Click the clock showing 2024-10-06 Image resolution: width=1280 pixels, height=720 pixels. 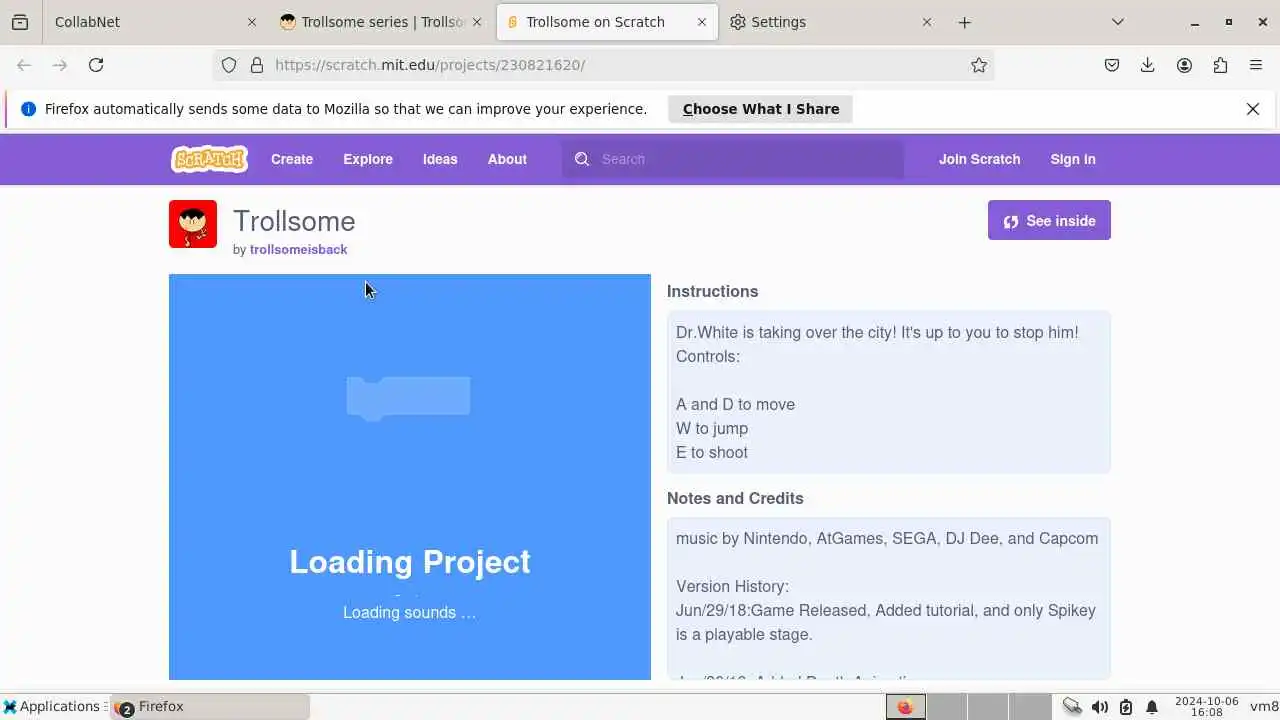(1207, 707)
